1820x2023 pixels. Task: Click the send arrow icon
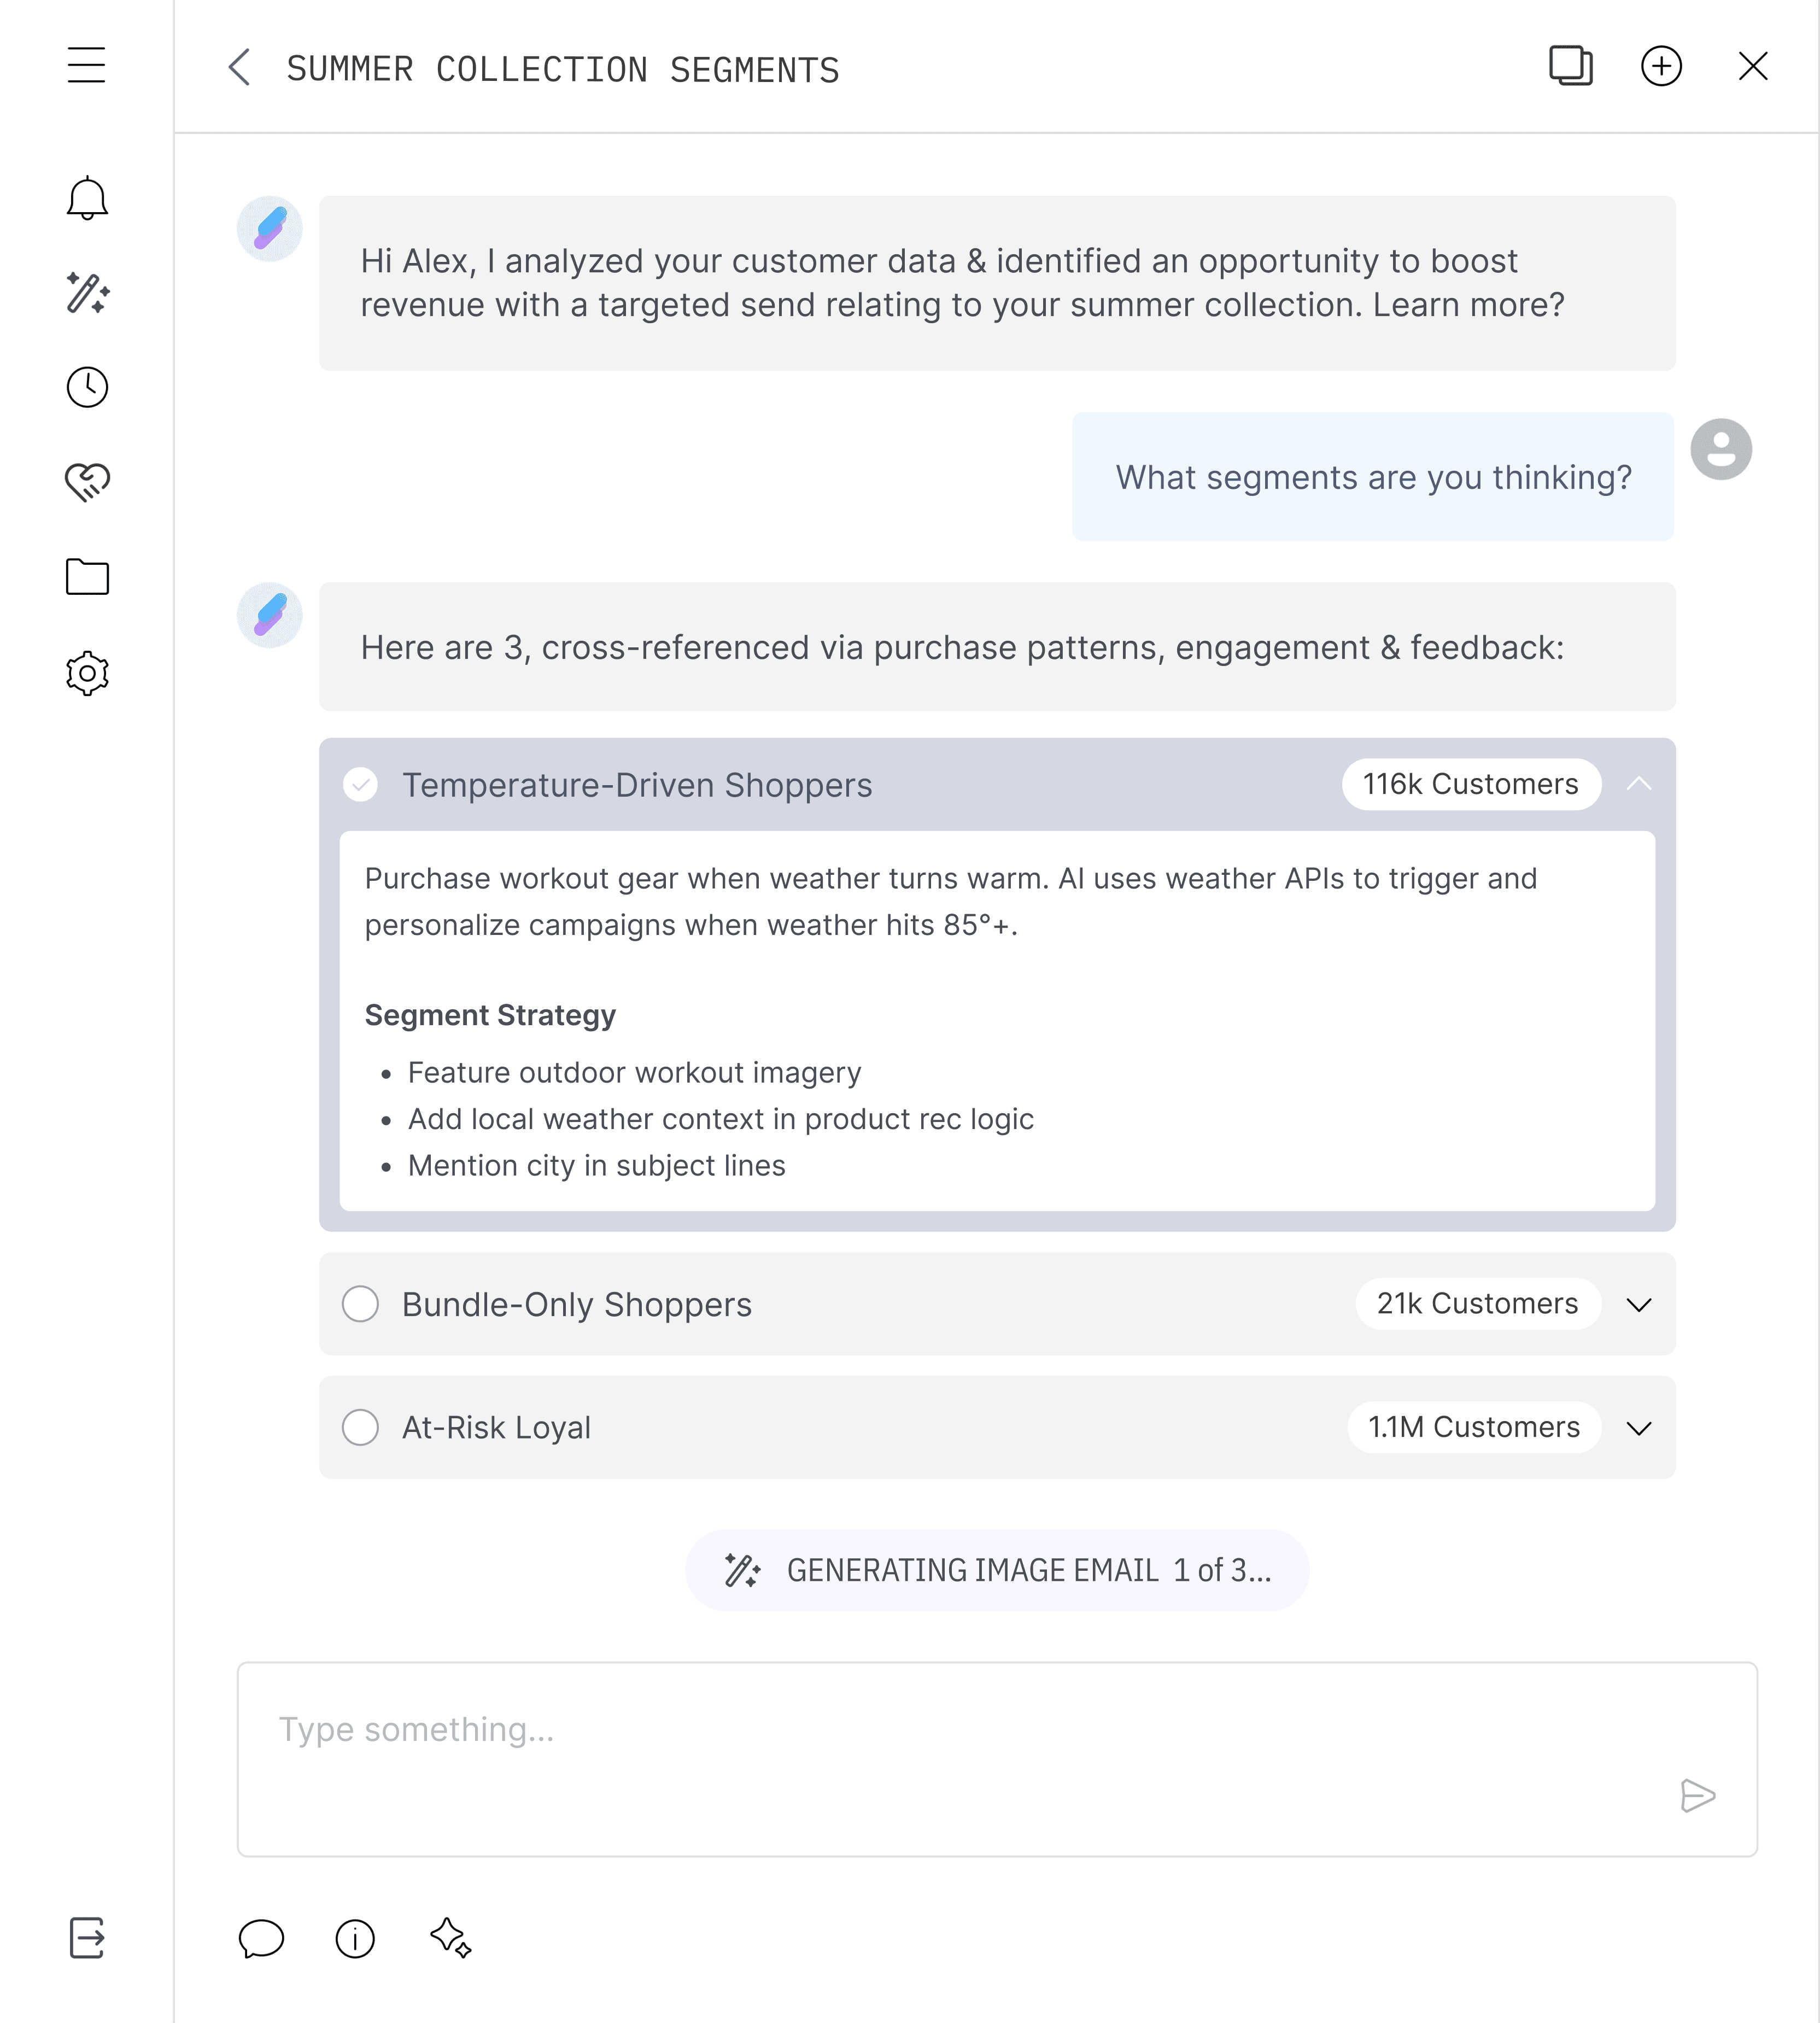(x=1697, y=1795)
